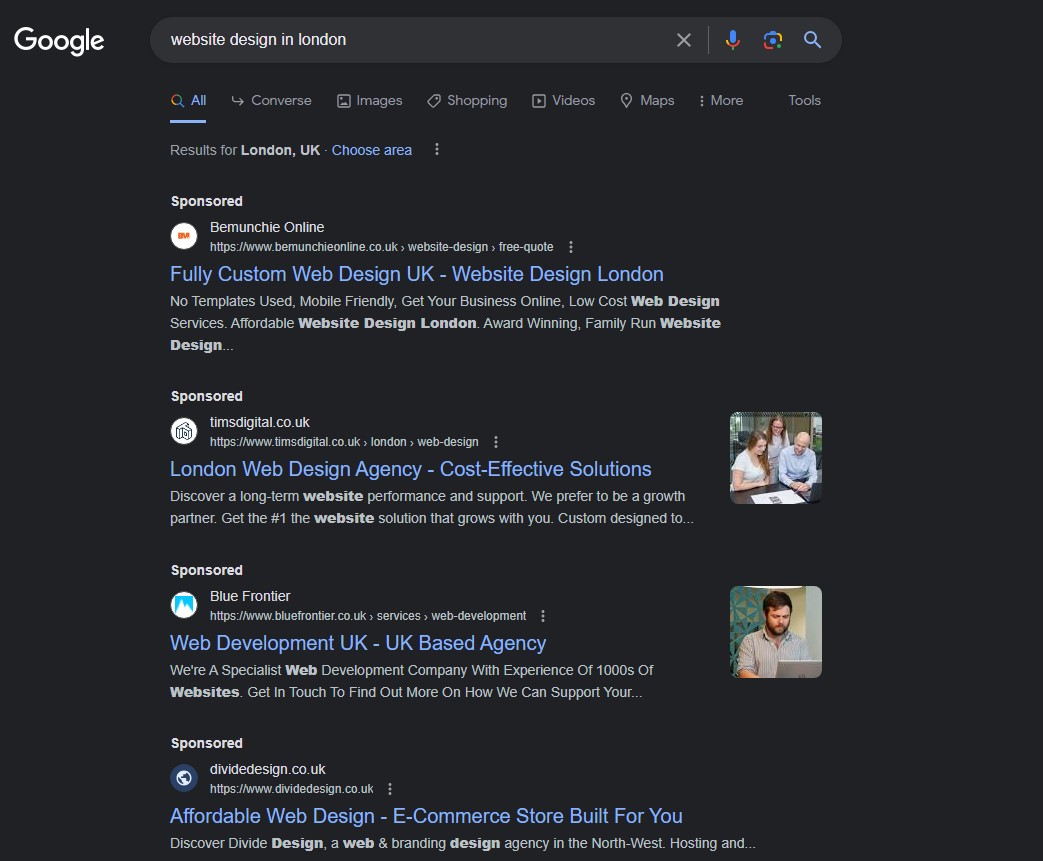Click the timsdigital.co.uk favicon
The image size is (1043, 861).
pos(184,430)
